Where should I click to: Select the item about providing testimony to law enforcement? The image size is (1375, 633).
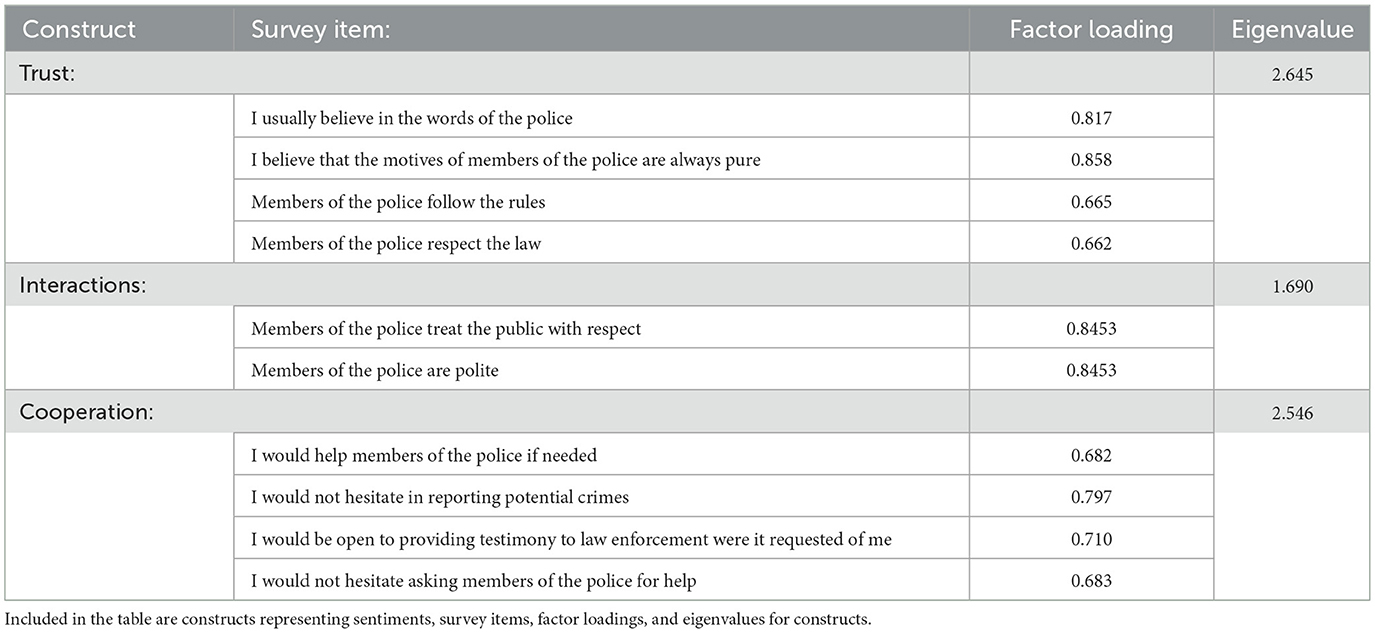click(x=571, y=540)
